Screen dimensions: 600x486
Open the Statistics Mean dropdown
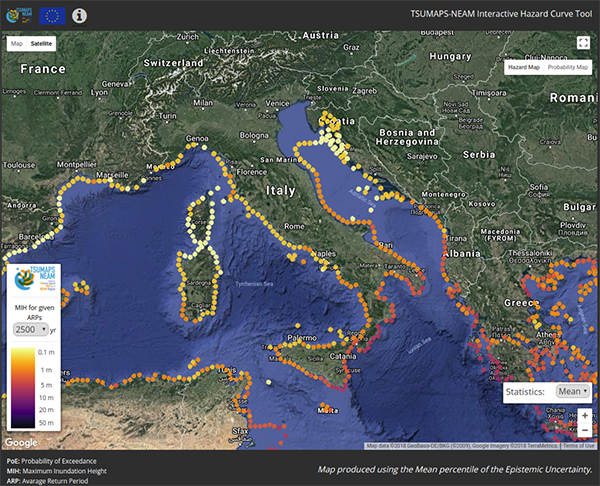(572, 391)
